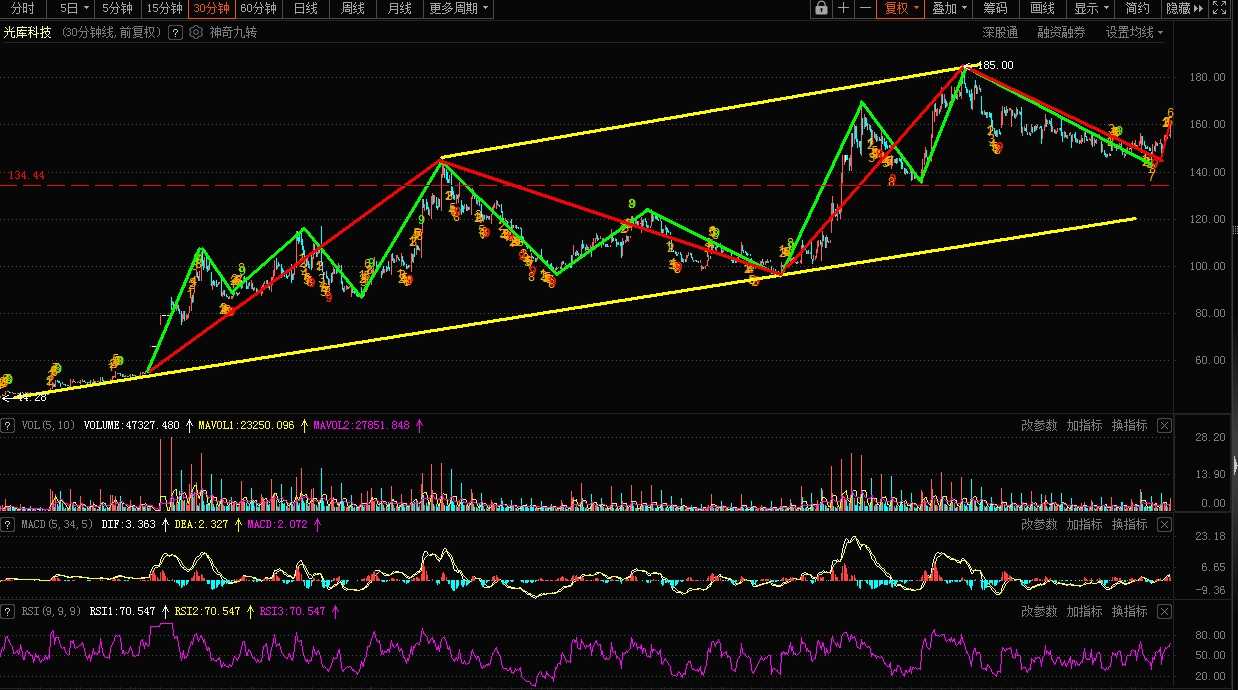Select the 30分钟 period
Viewport: 1238px width, 690px height.
[x=211, y=8]
